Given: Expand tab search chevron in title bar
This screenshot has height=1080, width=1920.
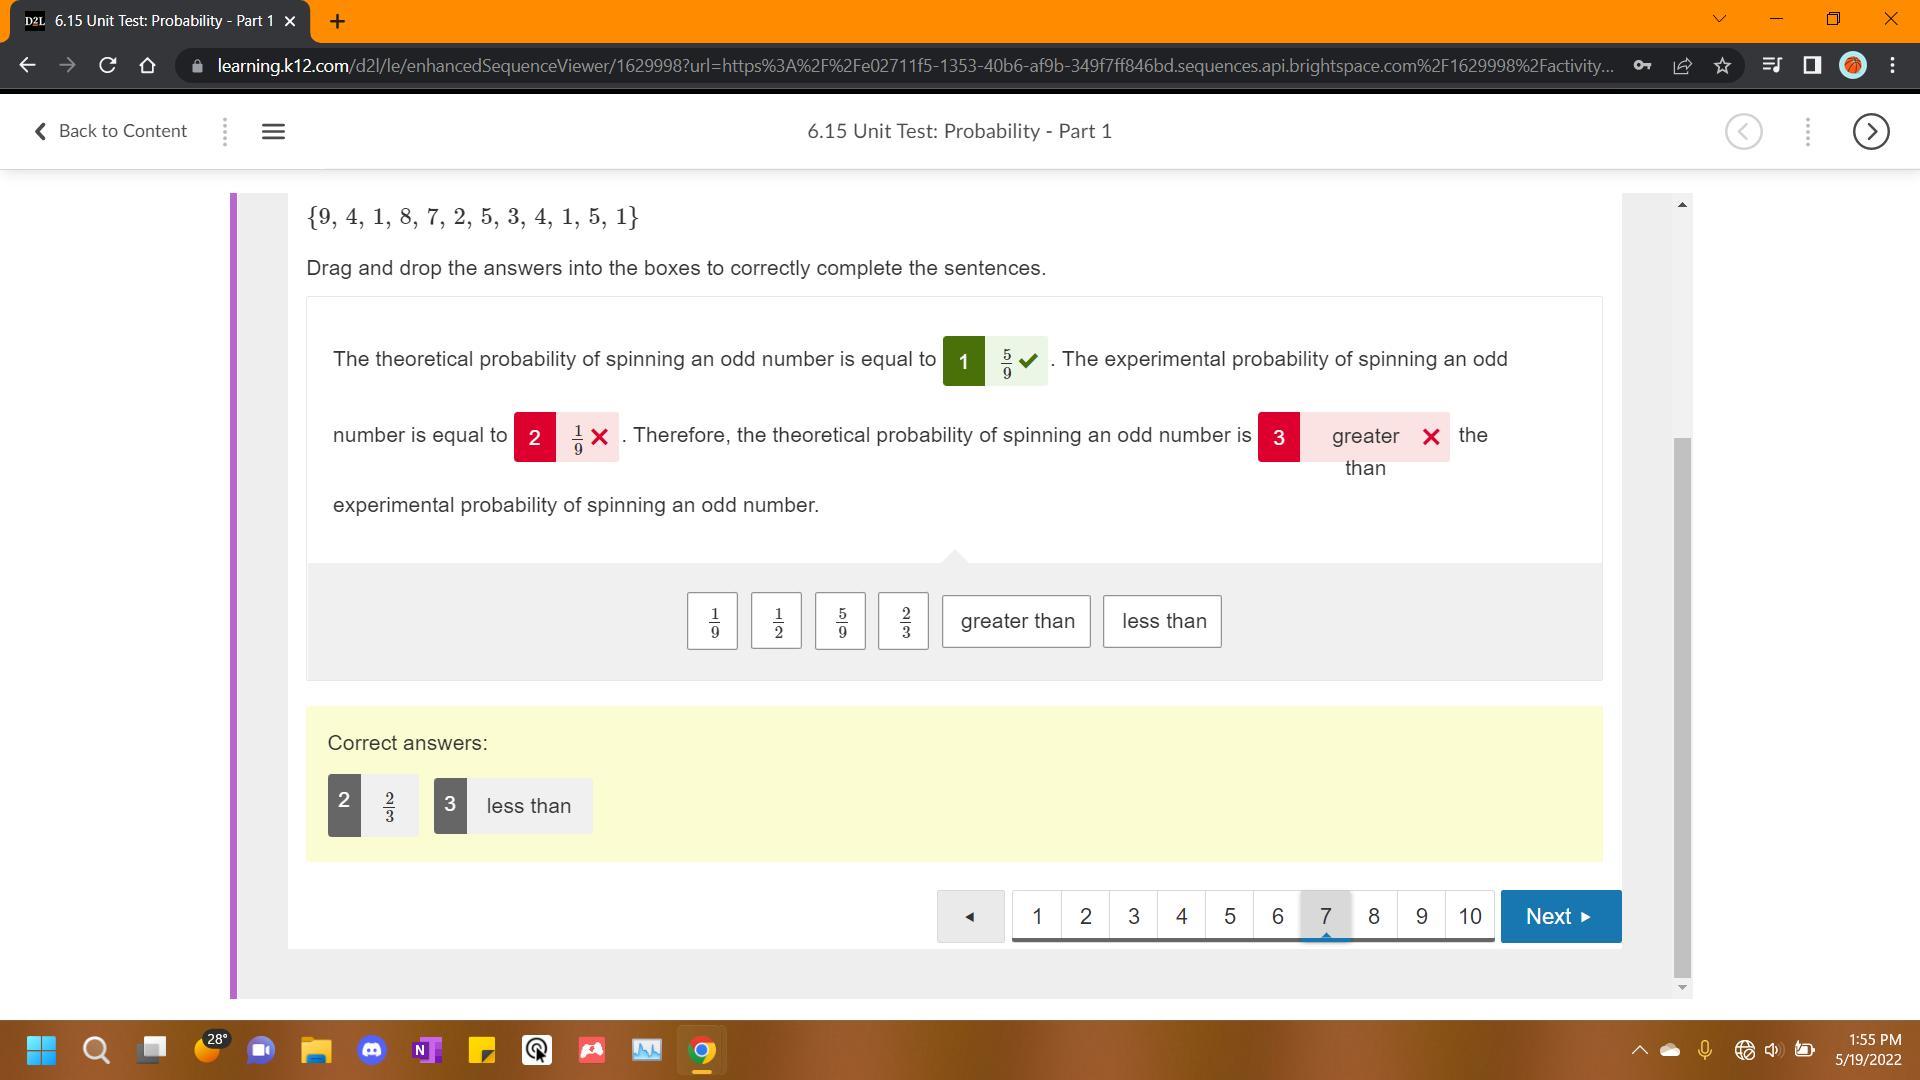Looking at the screenshot, I should point(1719,19).
